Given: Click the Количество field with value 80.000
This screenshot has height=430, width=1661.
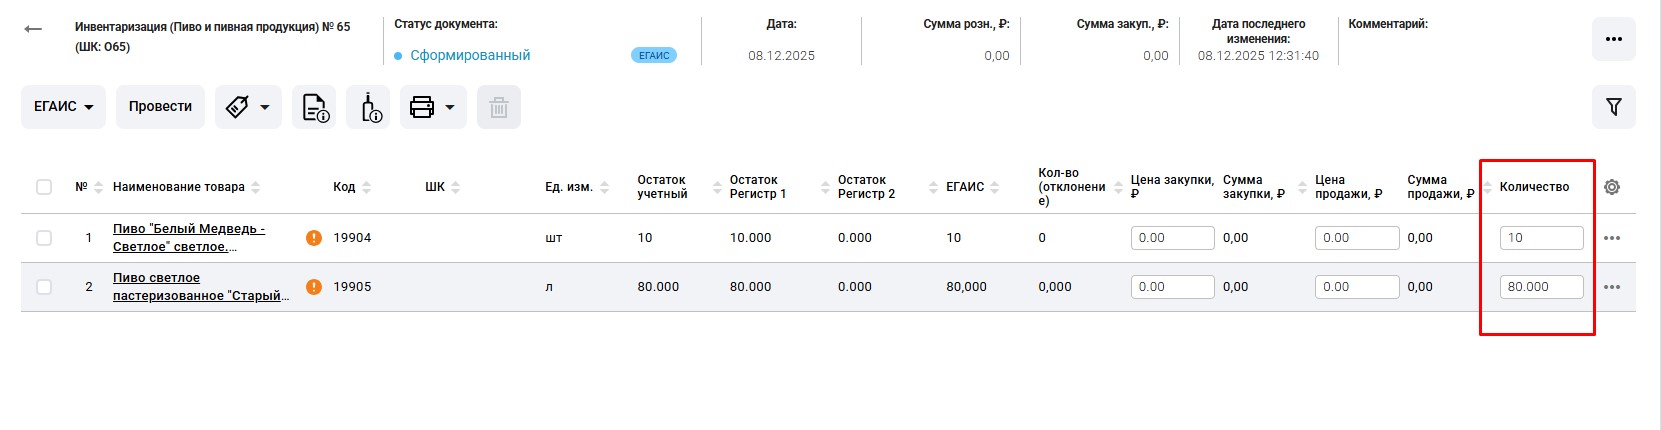Looking at the screenshot, I should (1540, 287).
